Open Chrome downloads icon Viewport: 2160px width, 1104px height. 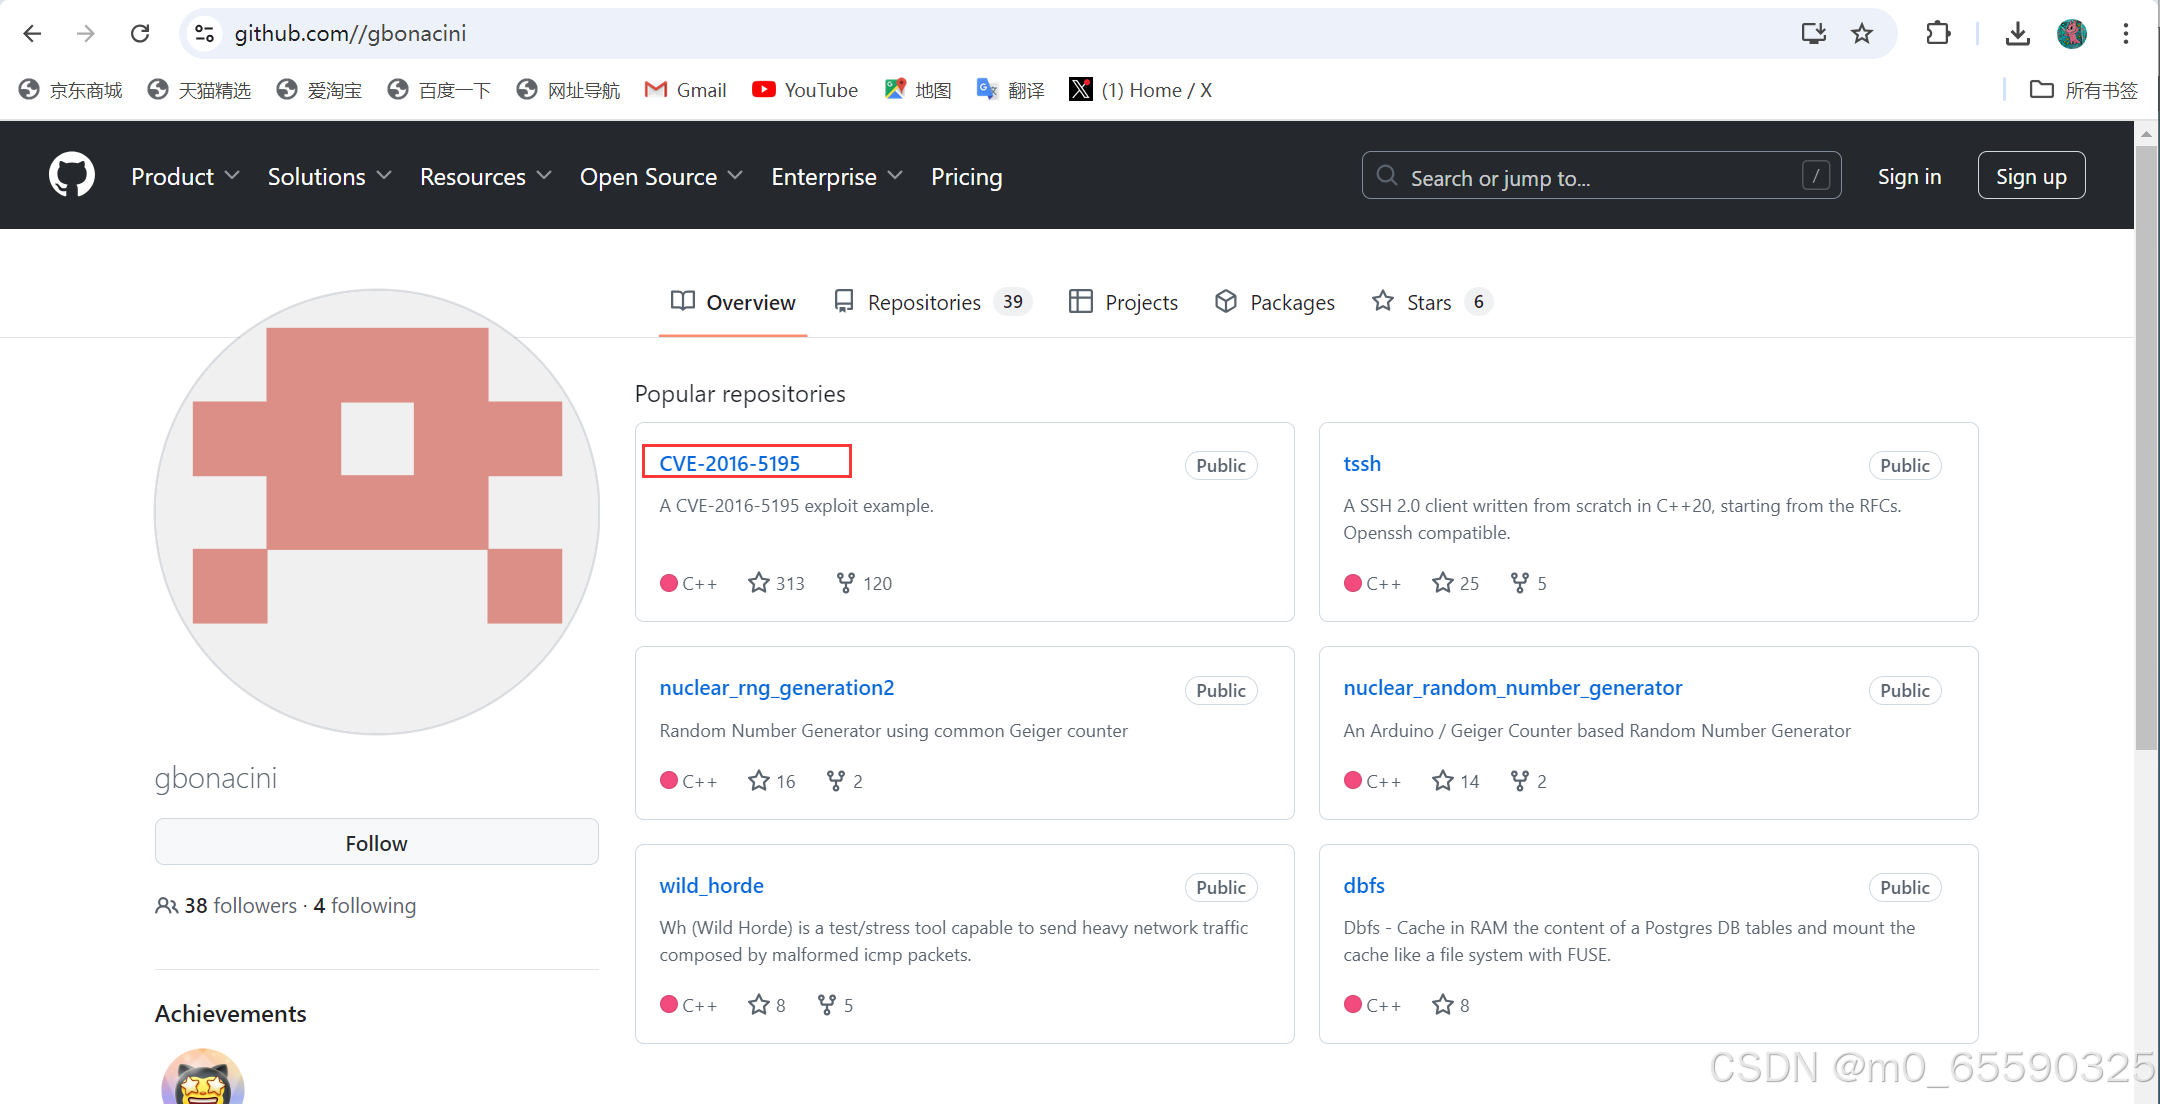point(2017,34)
